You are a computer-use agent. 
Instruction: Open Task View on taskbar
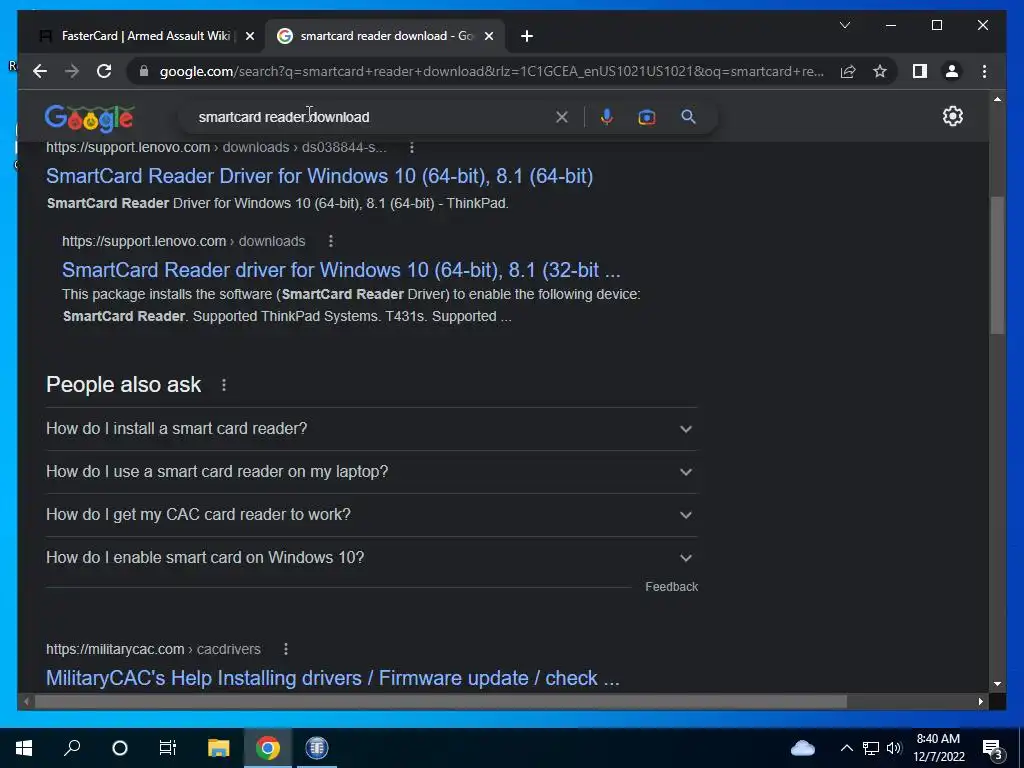(168, 748)
